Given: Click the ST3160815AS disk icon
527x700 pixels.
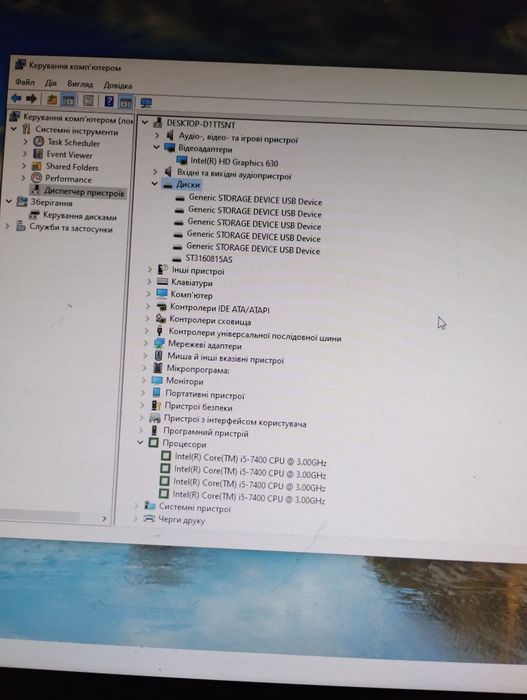Looking at the screenshot, I should point(177,258).
